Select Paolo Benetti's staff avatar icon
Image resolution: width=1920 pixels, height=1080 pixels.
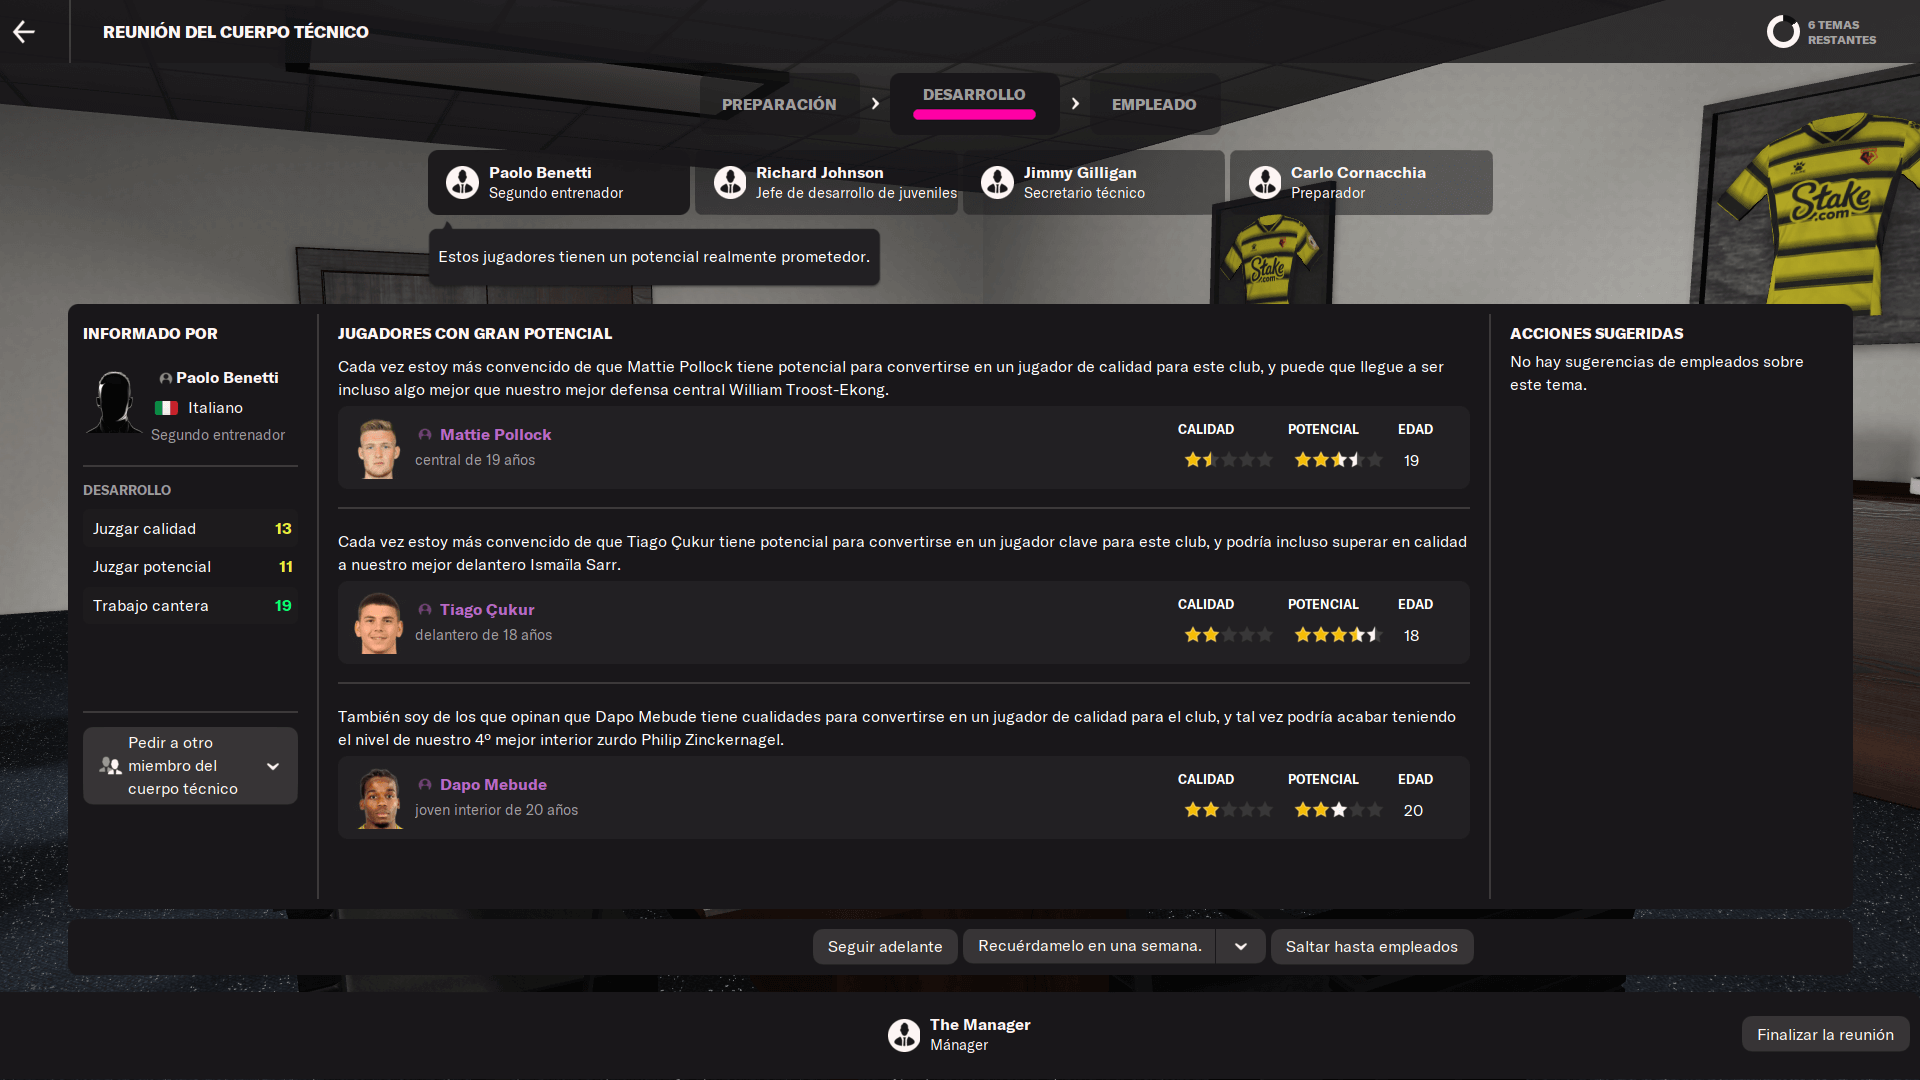coord(462,182)
